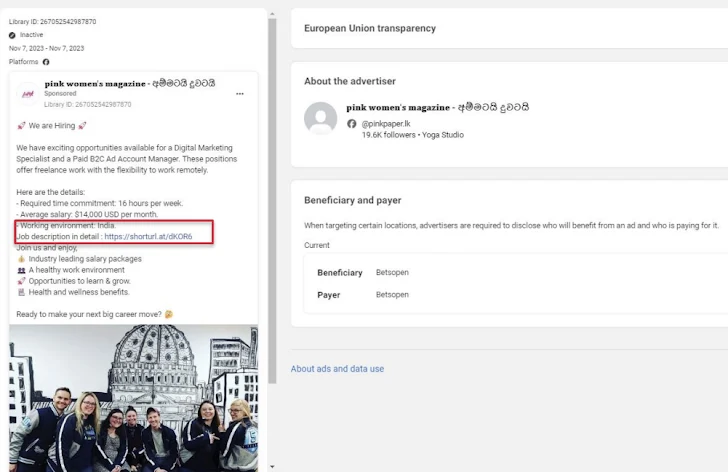Image resolution: width=728 pixels, height=472 pixels.
Task: Click the Sponsored label in the ad card
Action: tap(60, 94)
